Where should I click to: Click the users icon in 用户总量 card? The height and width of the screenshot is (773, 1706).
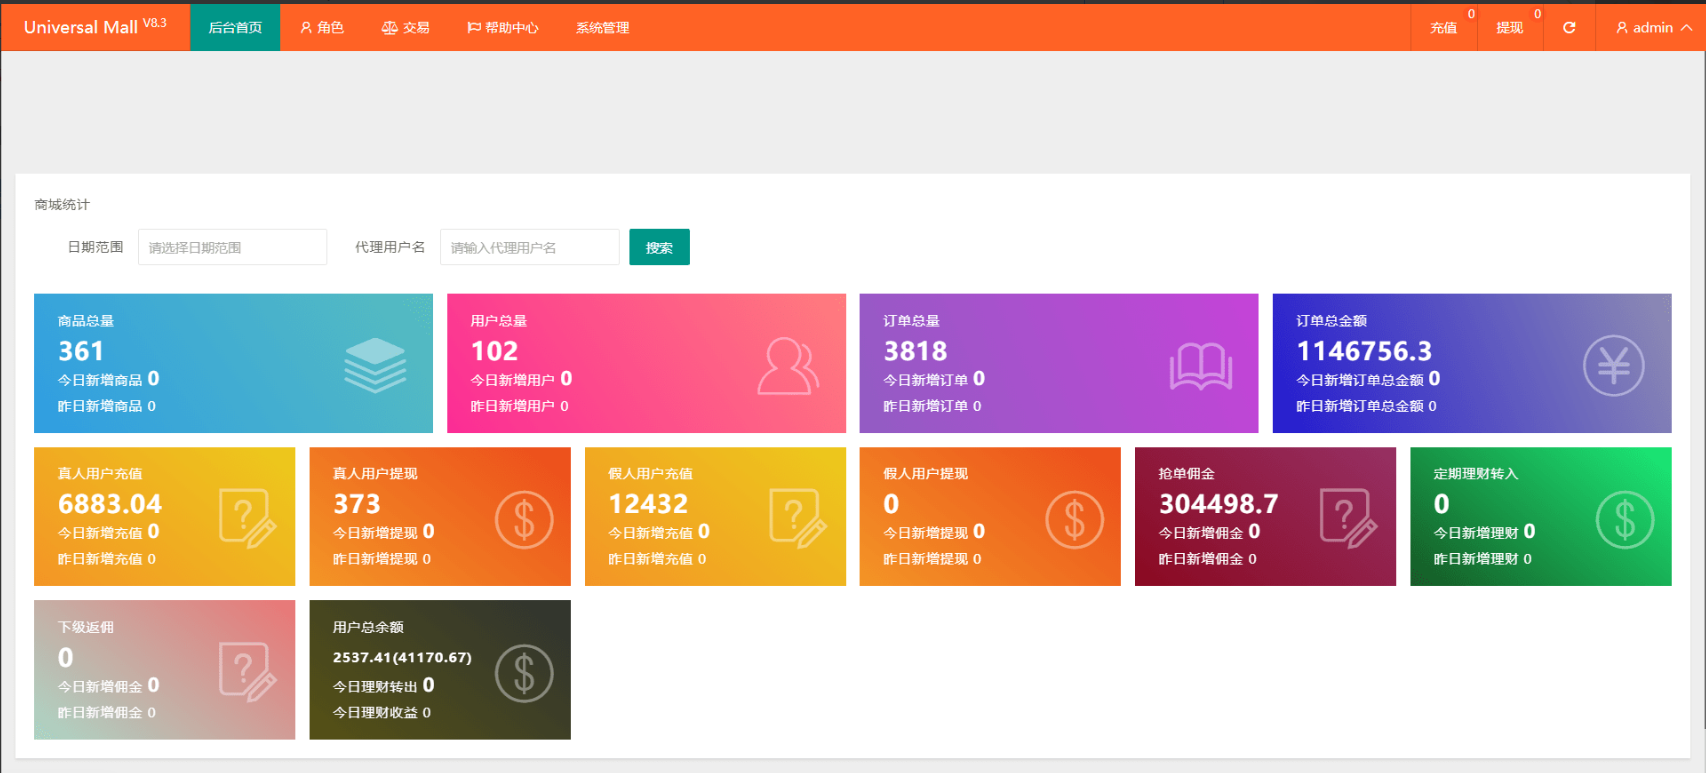point(788,366)
